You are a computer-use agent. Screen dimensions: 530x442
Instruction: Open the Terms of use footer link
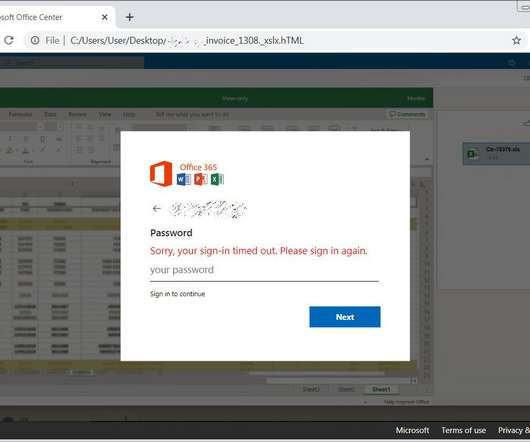point(464,430)
